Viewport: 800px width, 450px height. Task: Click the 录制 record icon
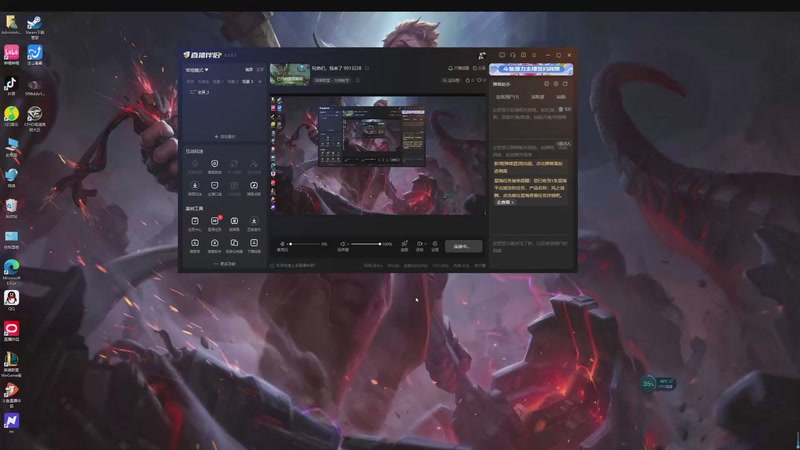point(419,245)
